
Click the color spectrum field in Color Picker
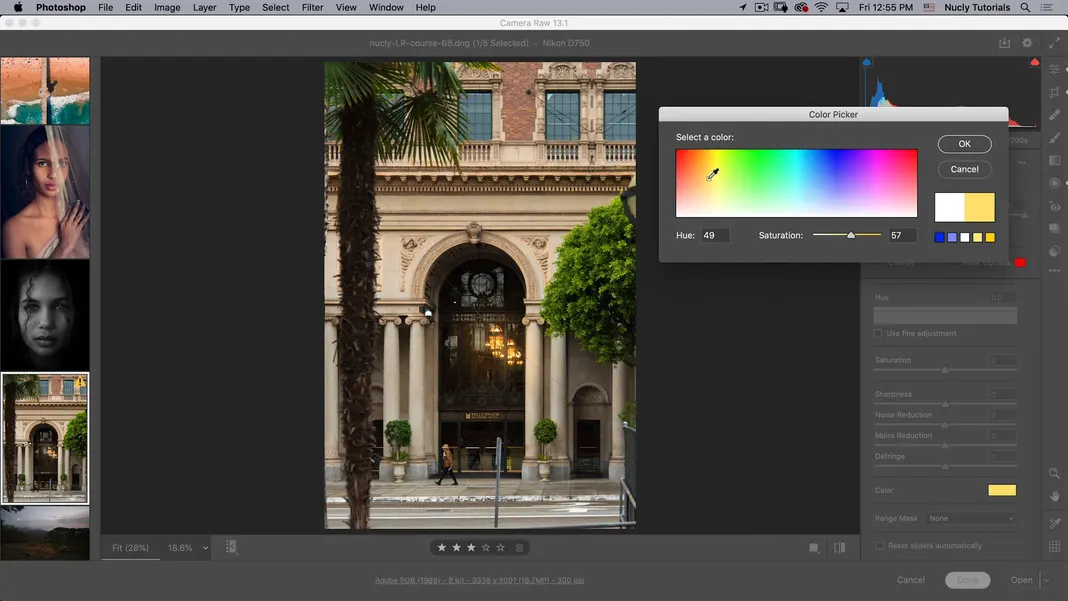pyautogui.click(x=796, y=183)
